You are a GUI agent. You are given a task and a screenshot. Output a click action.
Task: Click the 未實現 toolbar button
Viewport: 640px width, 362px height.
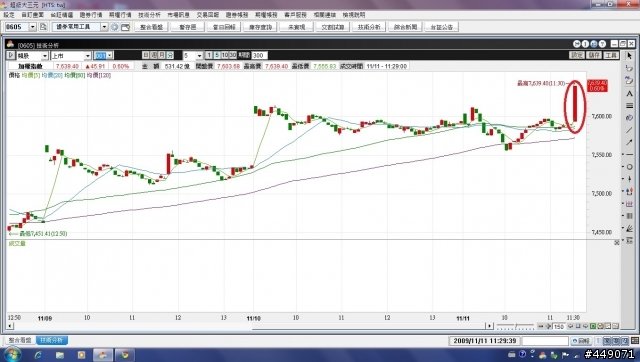[297, 27]
